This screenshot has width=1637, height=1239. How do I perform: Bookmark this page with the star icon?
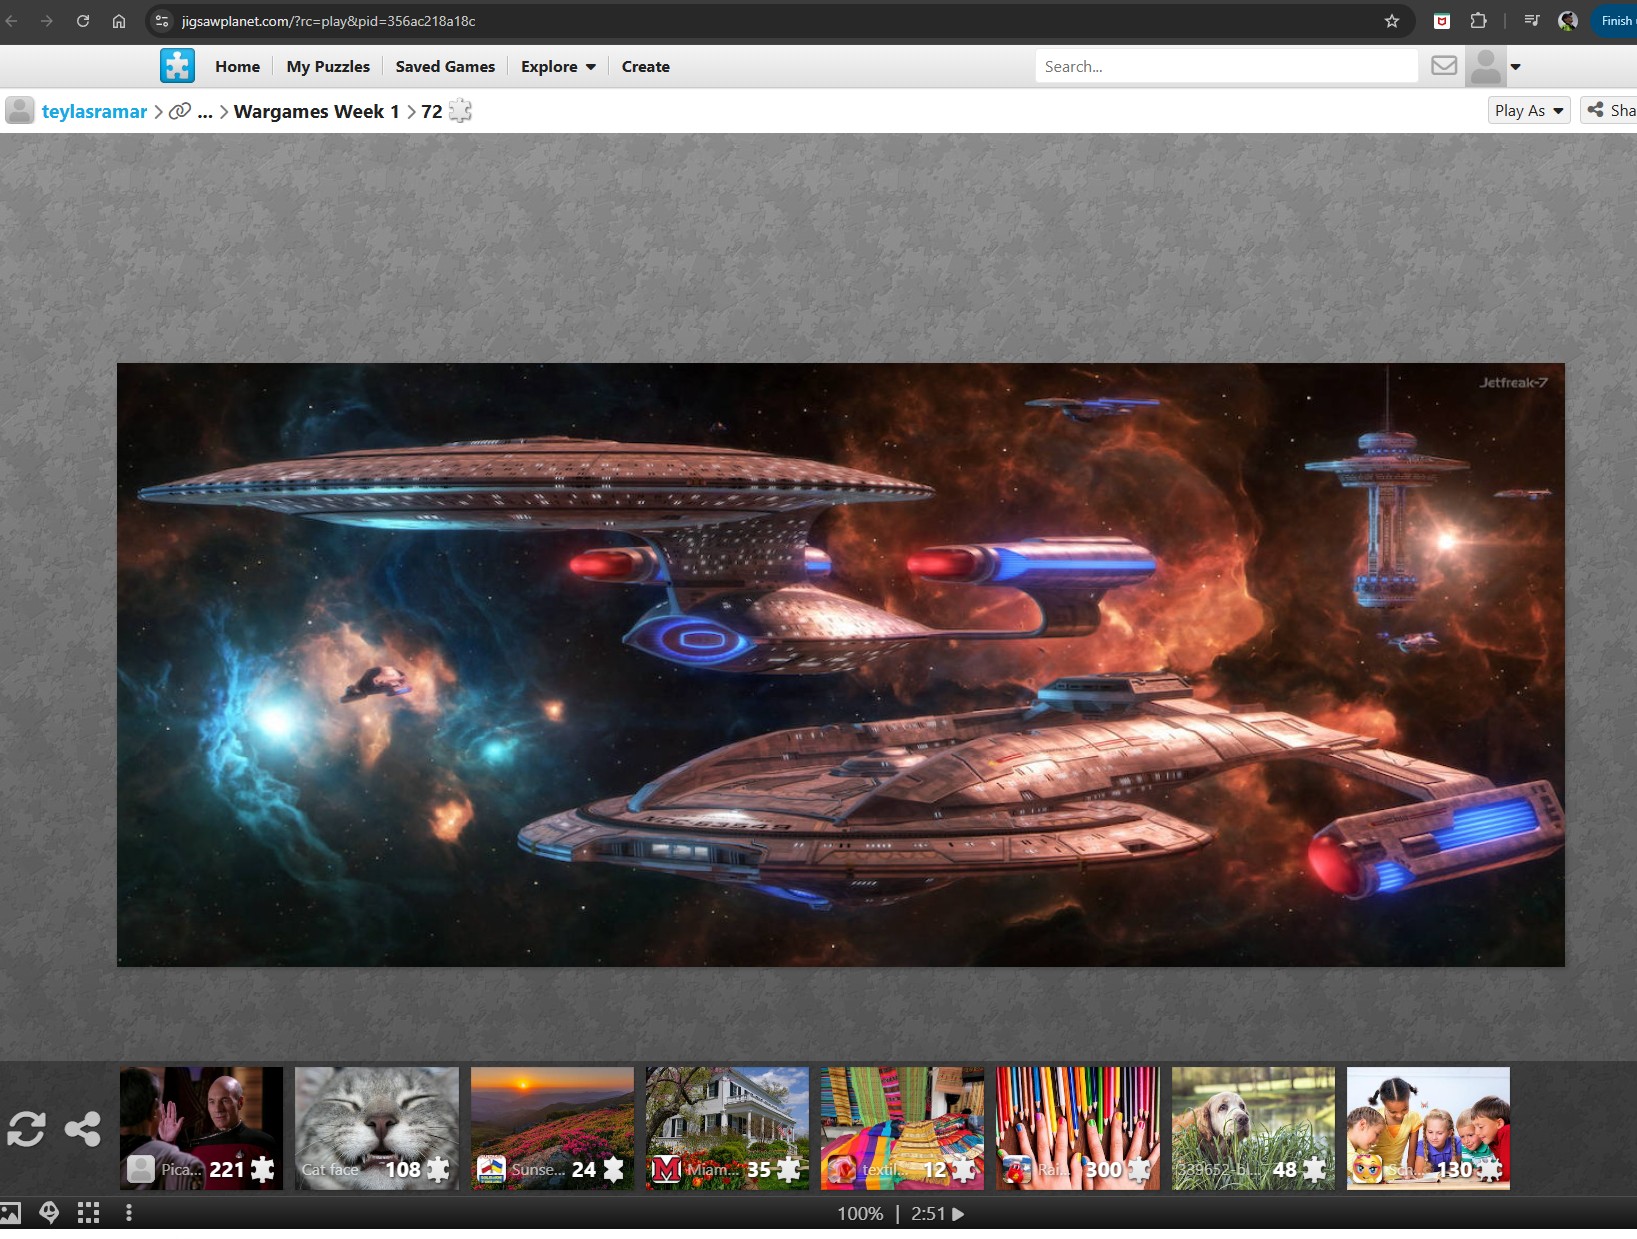click(1391, 21)
